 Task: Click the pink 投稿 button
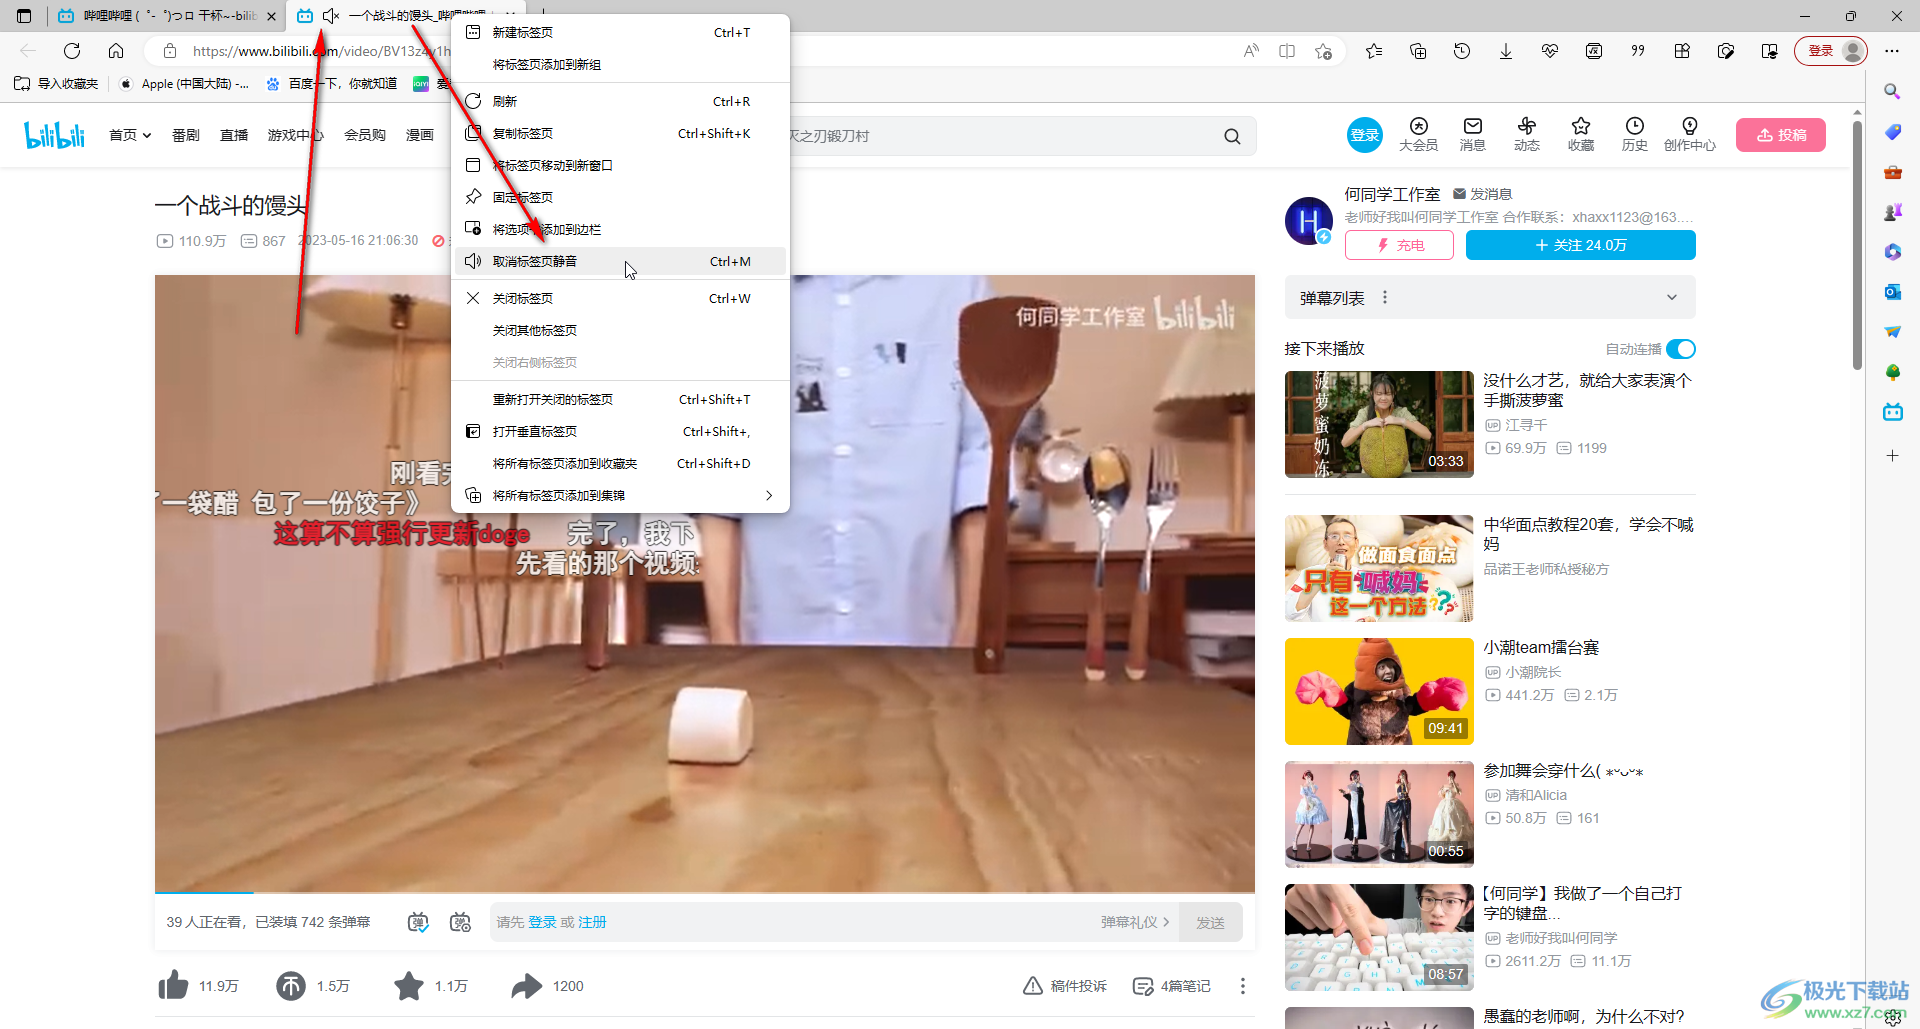pos(1781,135)
